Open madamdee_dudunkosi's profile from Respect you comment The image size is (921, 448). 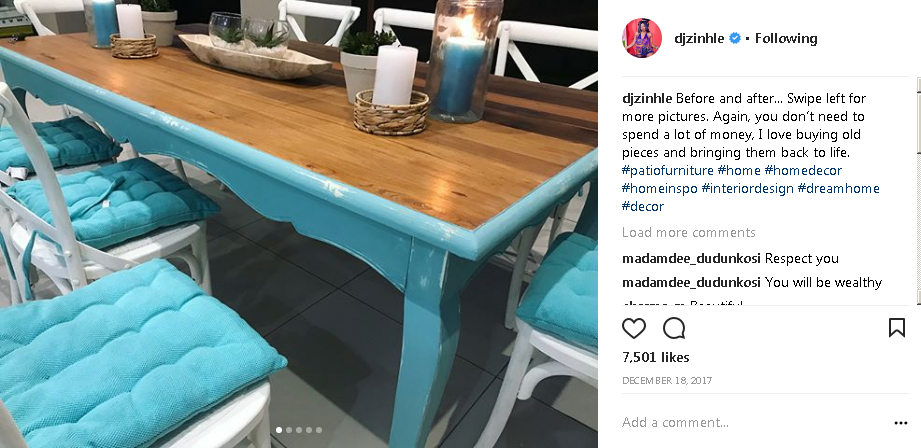click(x=691, y=258)
